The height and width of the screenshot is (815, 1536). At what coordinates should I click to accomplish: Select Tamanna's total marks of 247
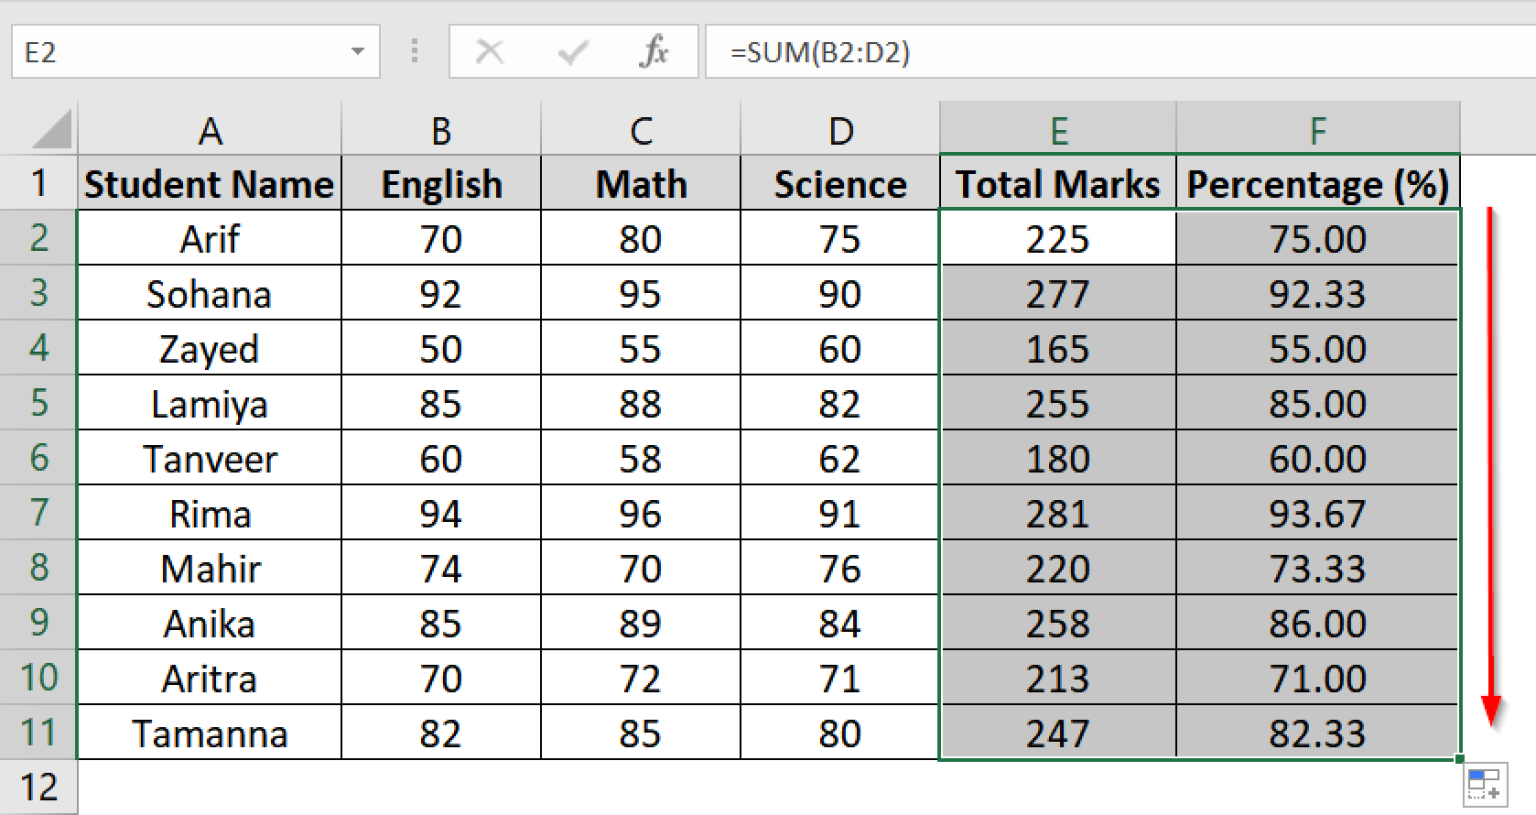1057,733
